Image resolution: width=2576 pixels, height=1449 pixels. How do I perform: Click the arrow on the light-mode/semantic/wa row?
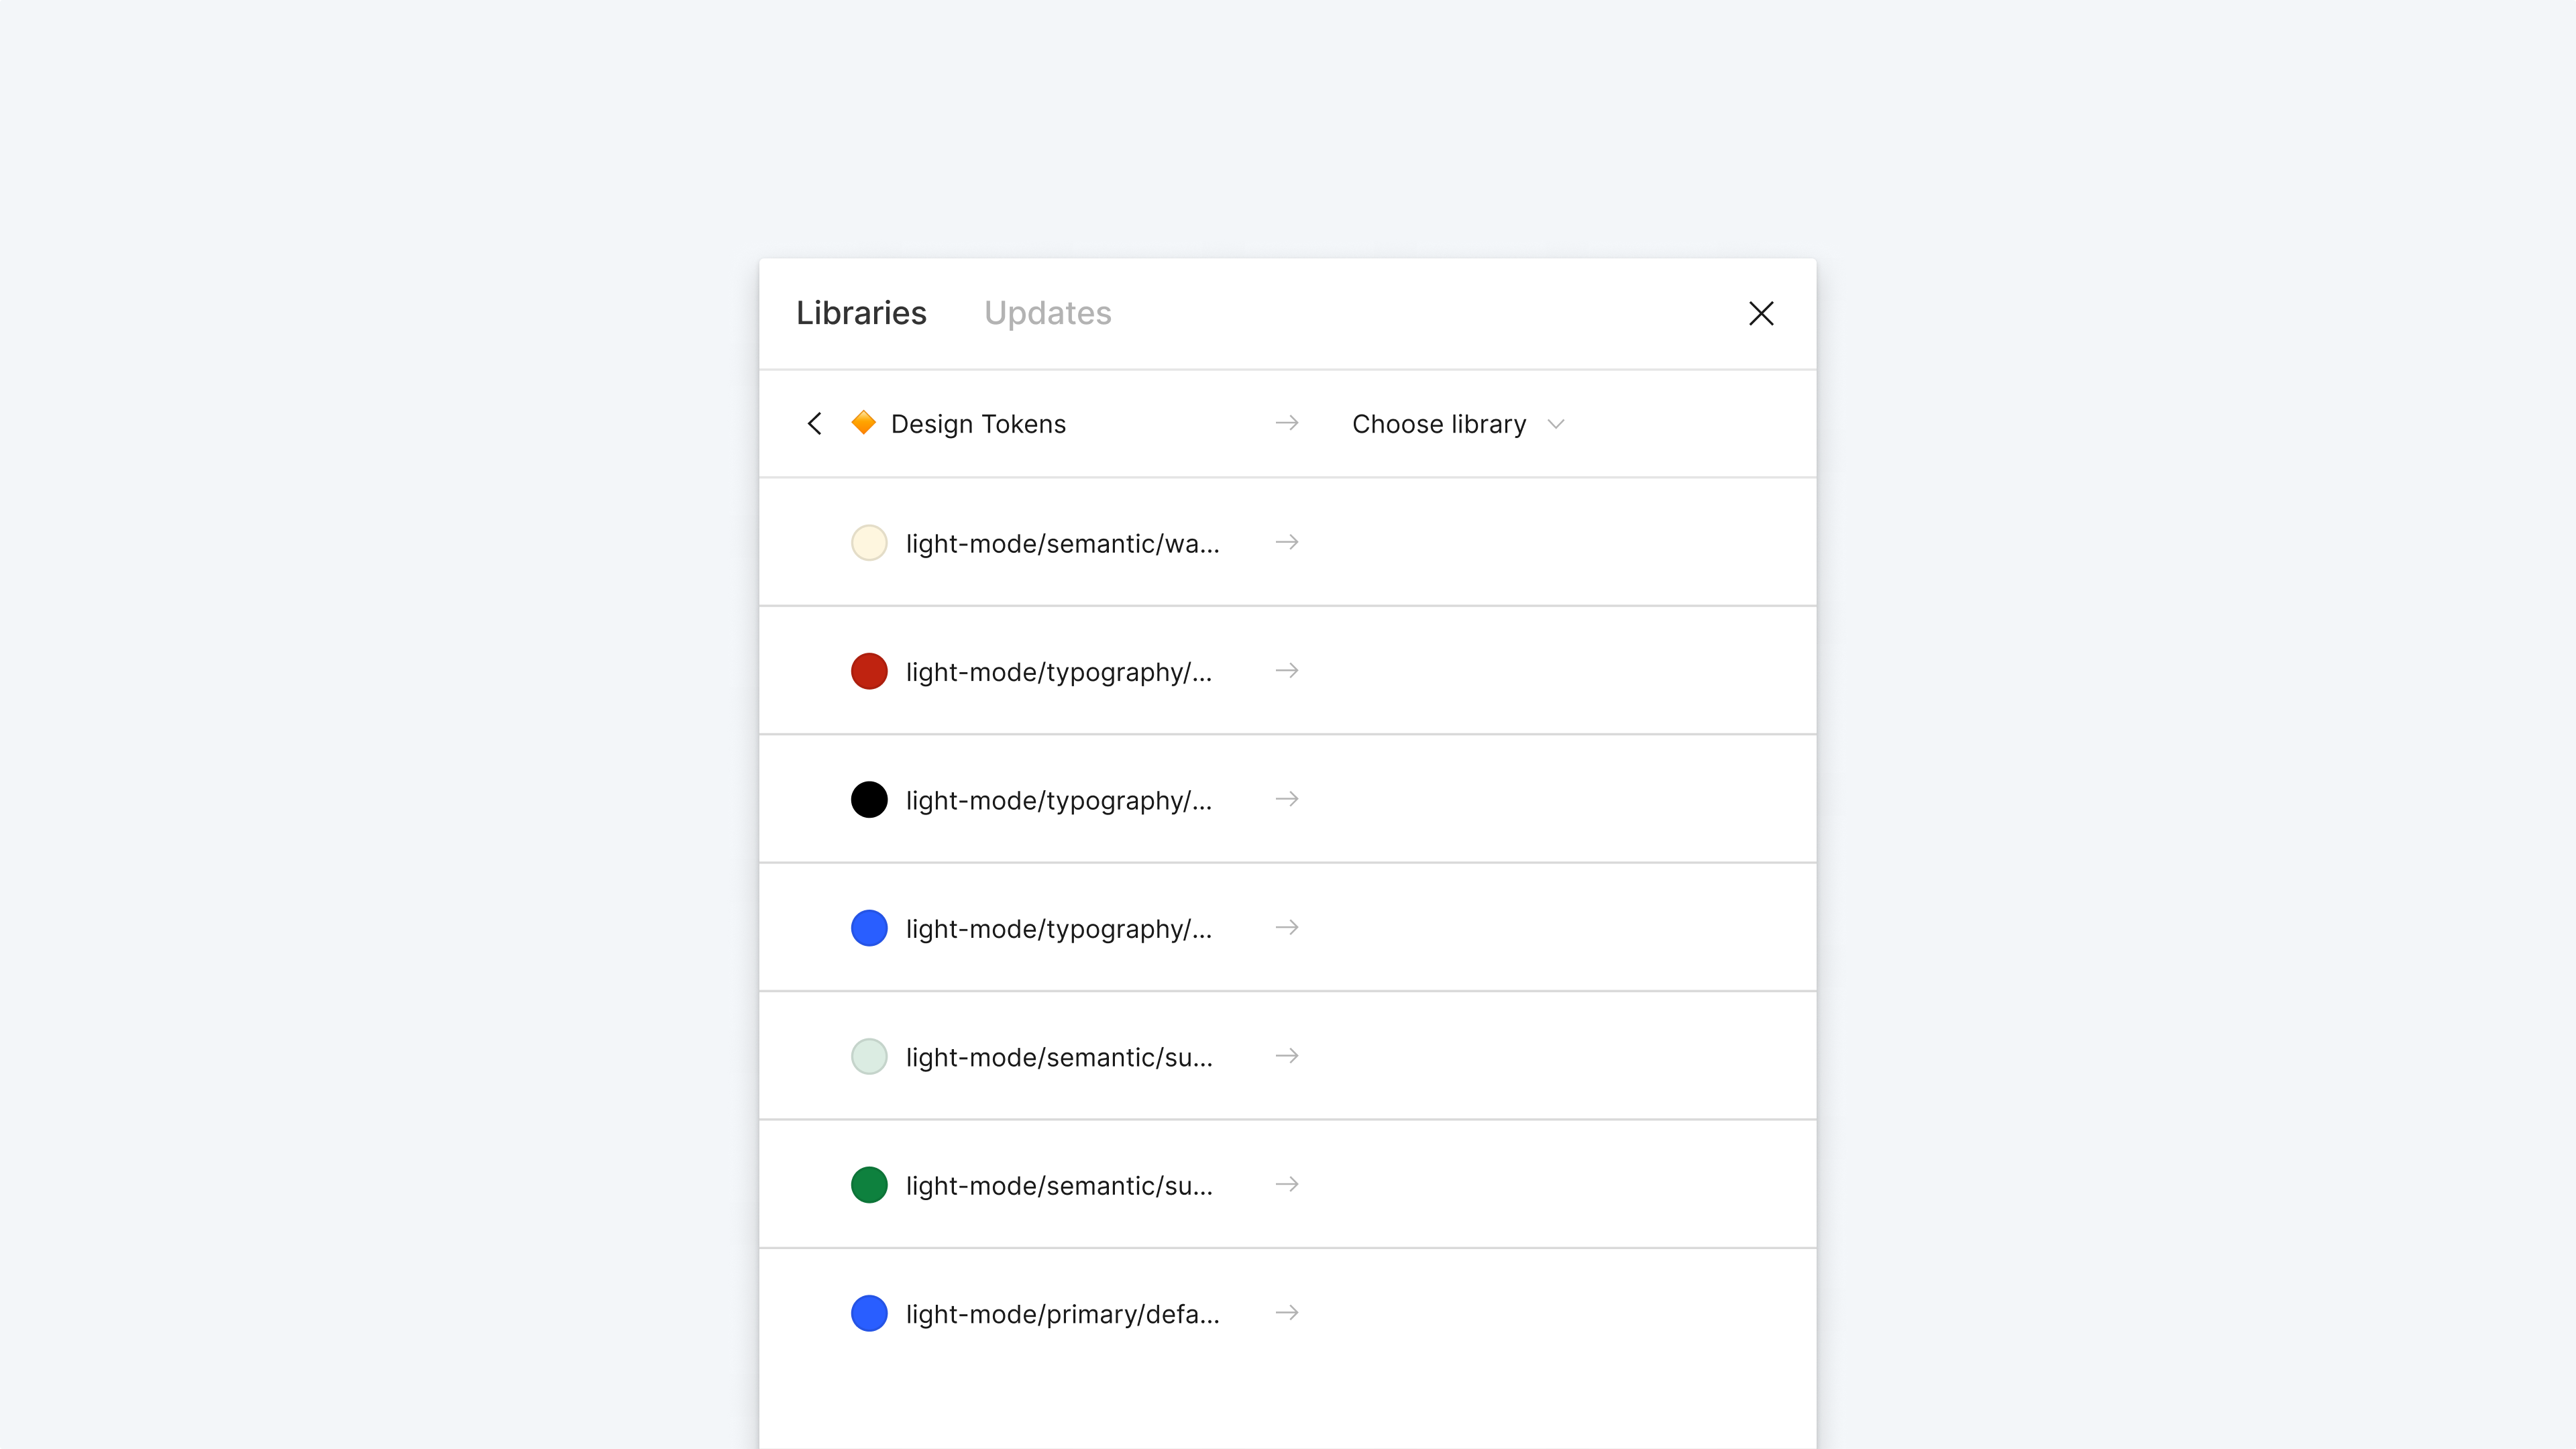(x=1287, y=542)
